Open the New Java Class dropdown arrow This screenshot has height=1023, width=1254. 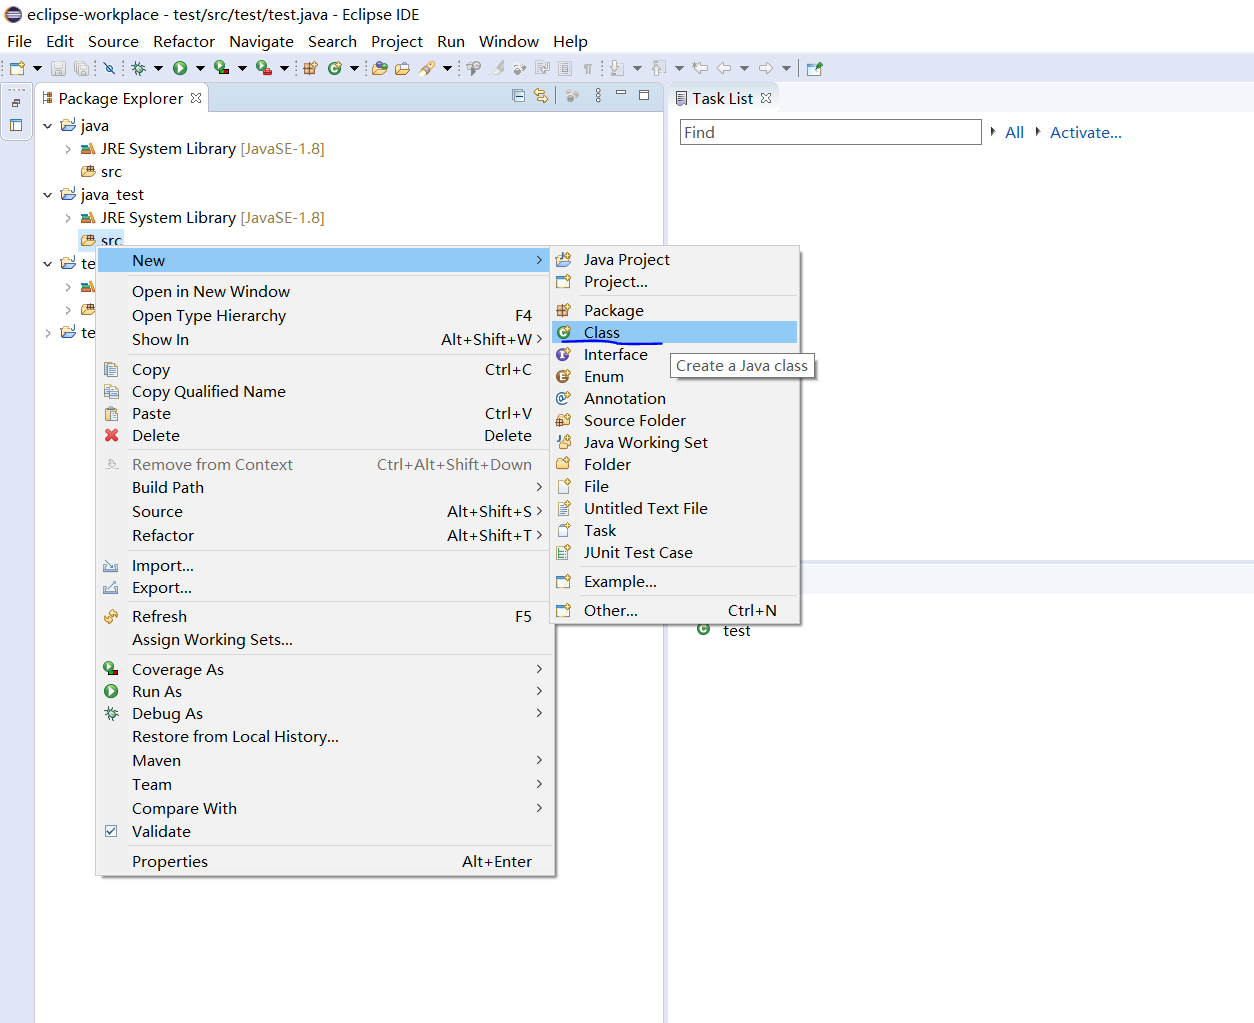[x=354, y=68]
